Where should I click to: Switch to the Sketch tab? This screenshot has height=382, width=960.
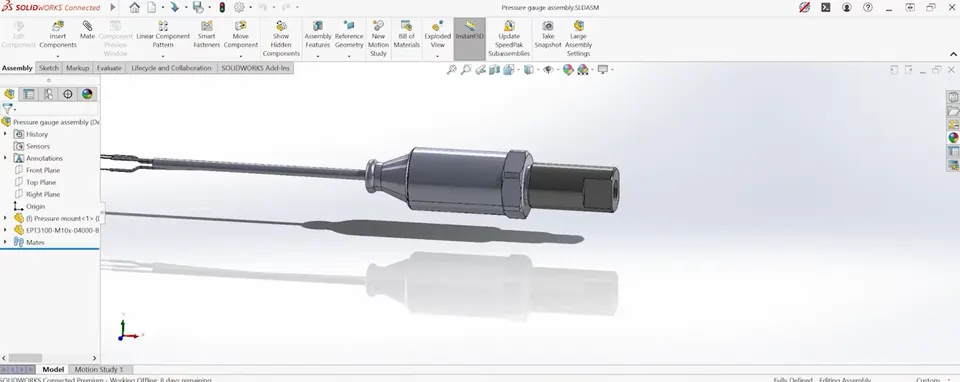[x=49, y=68]
